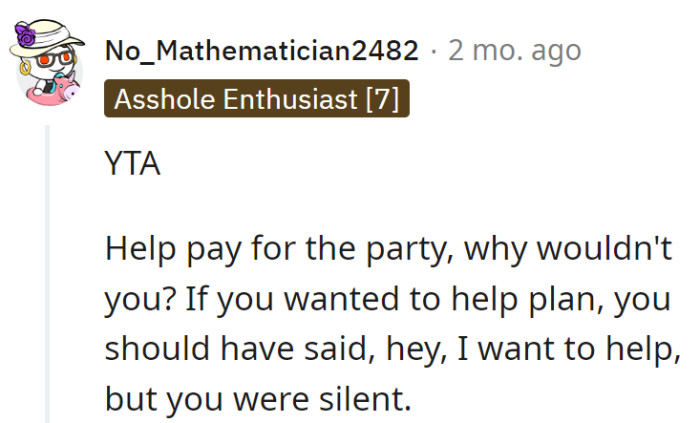Collapse the comment using the vertical thread line
The width and height of the screenshot is (700, 423).
coord(46,270)
